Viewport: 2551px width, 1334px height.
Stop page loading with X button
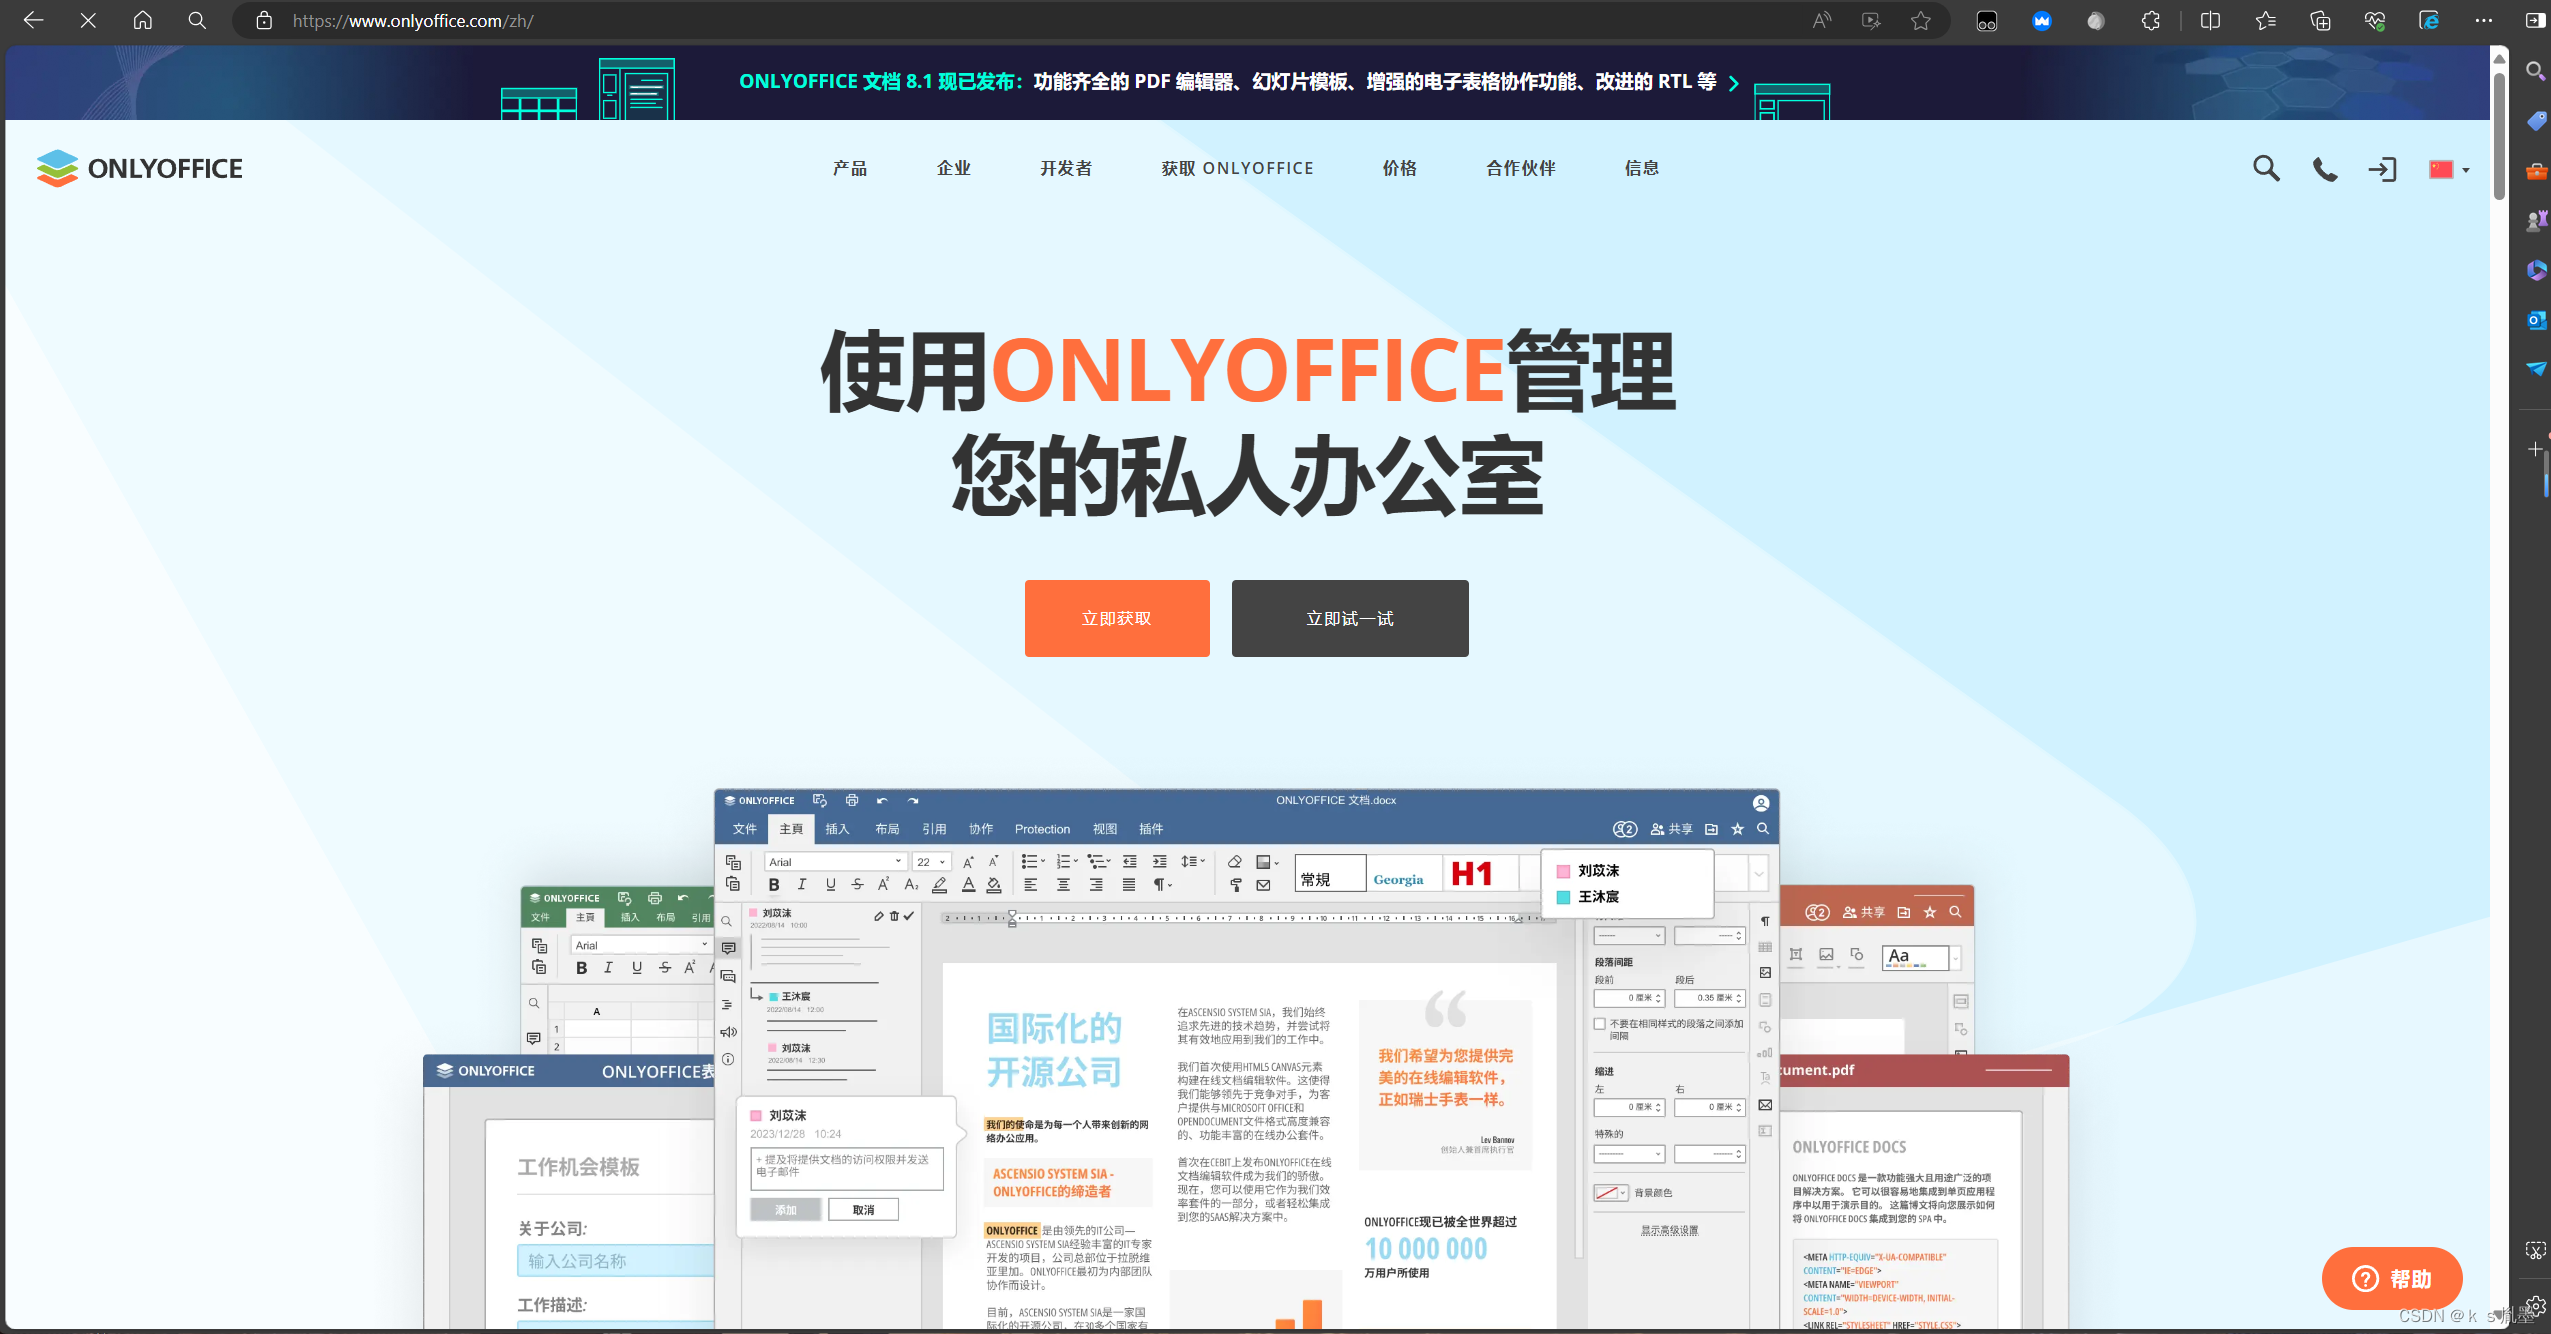[88, 21]
